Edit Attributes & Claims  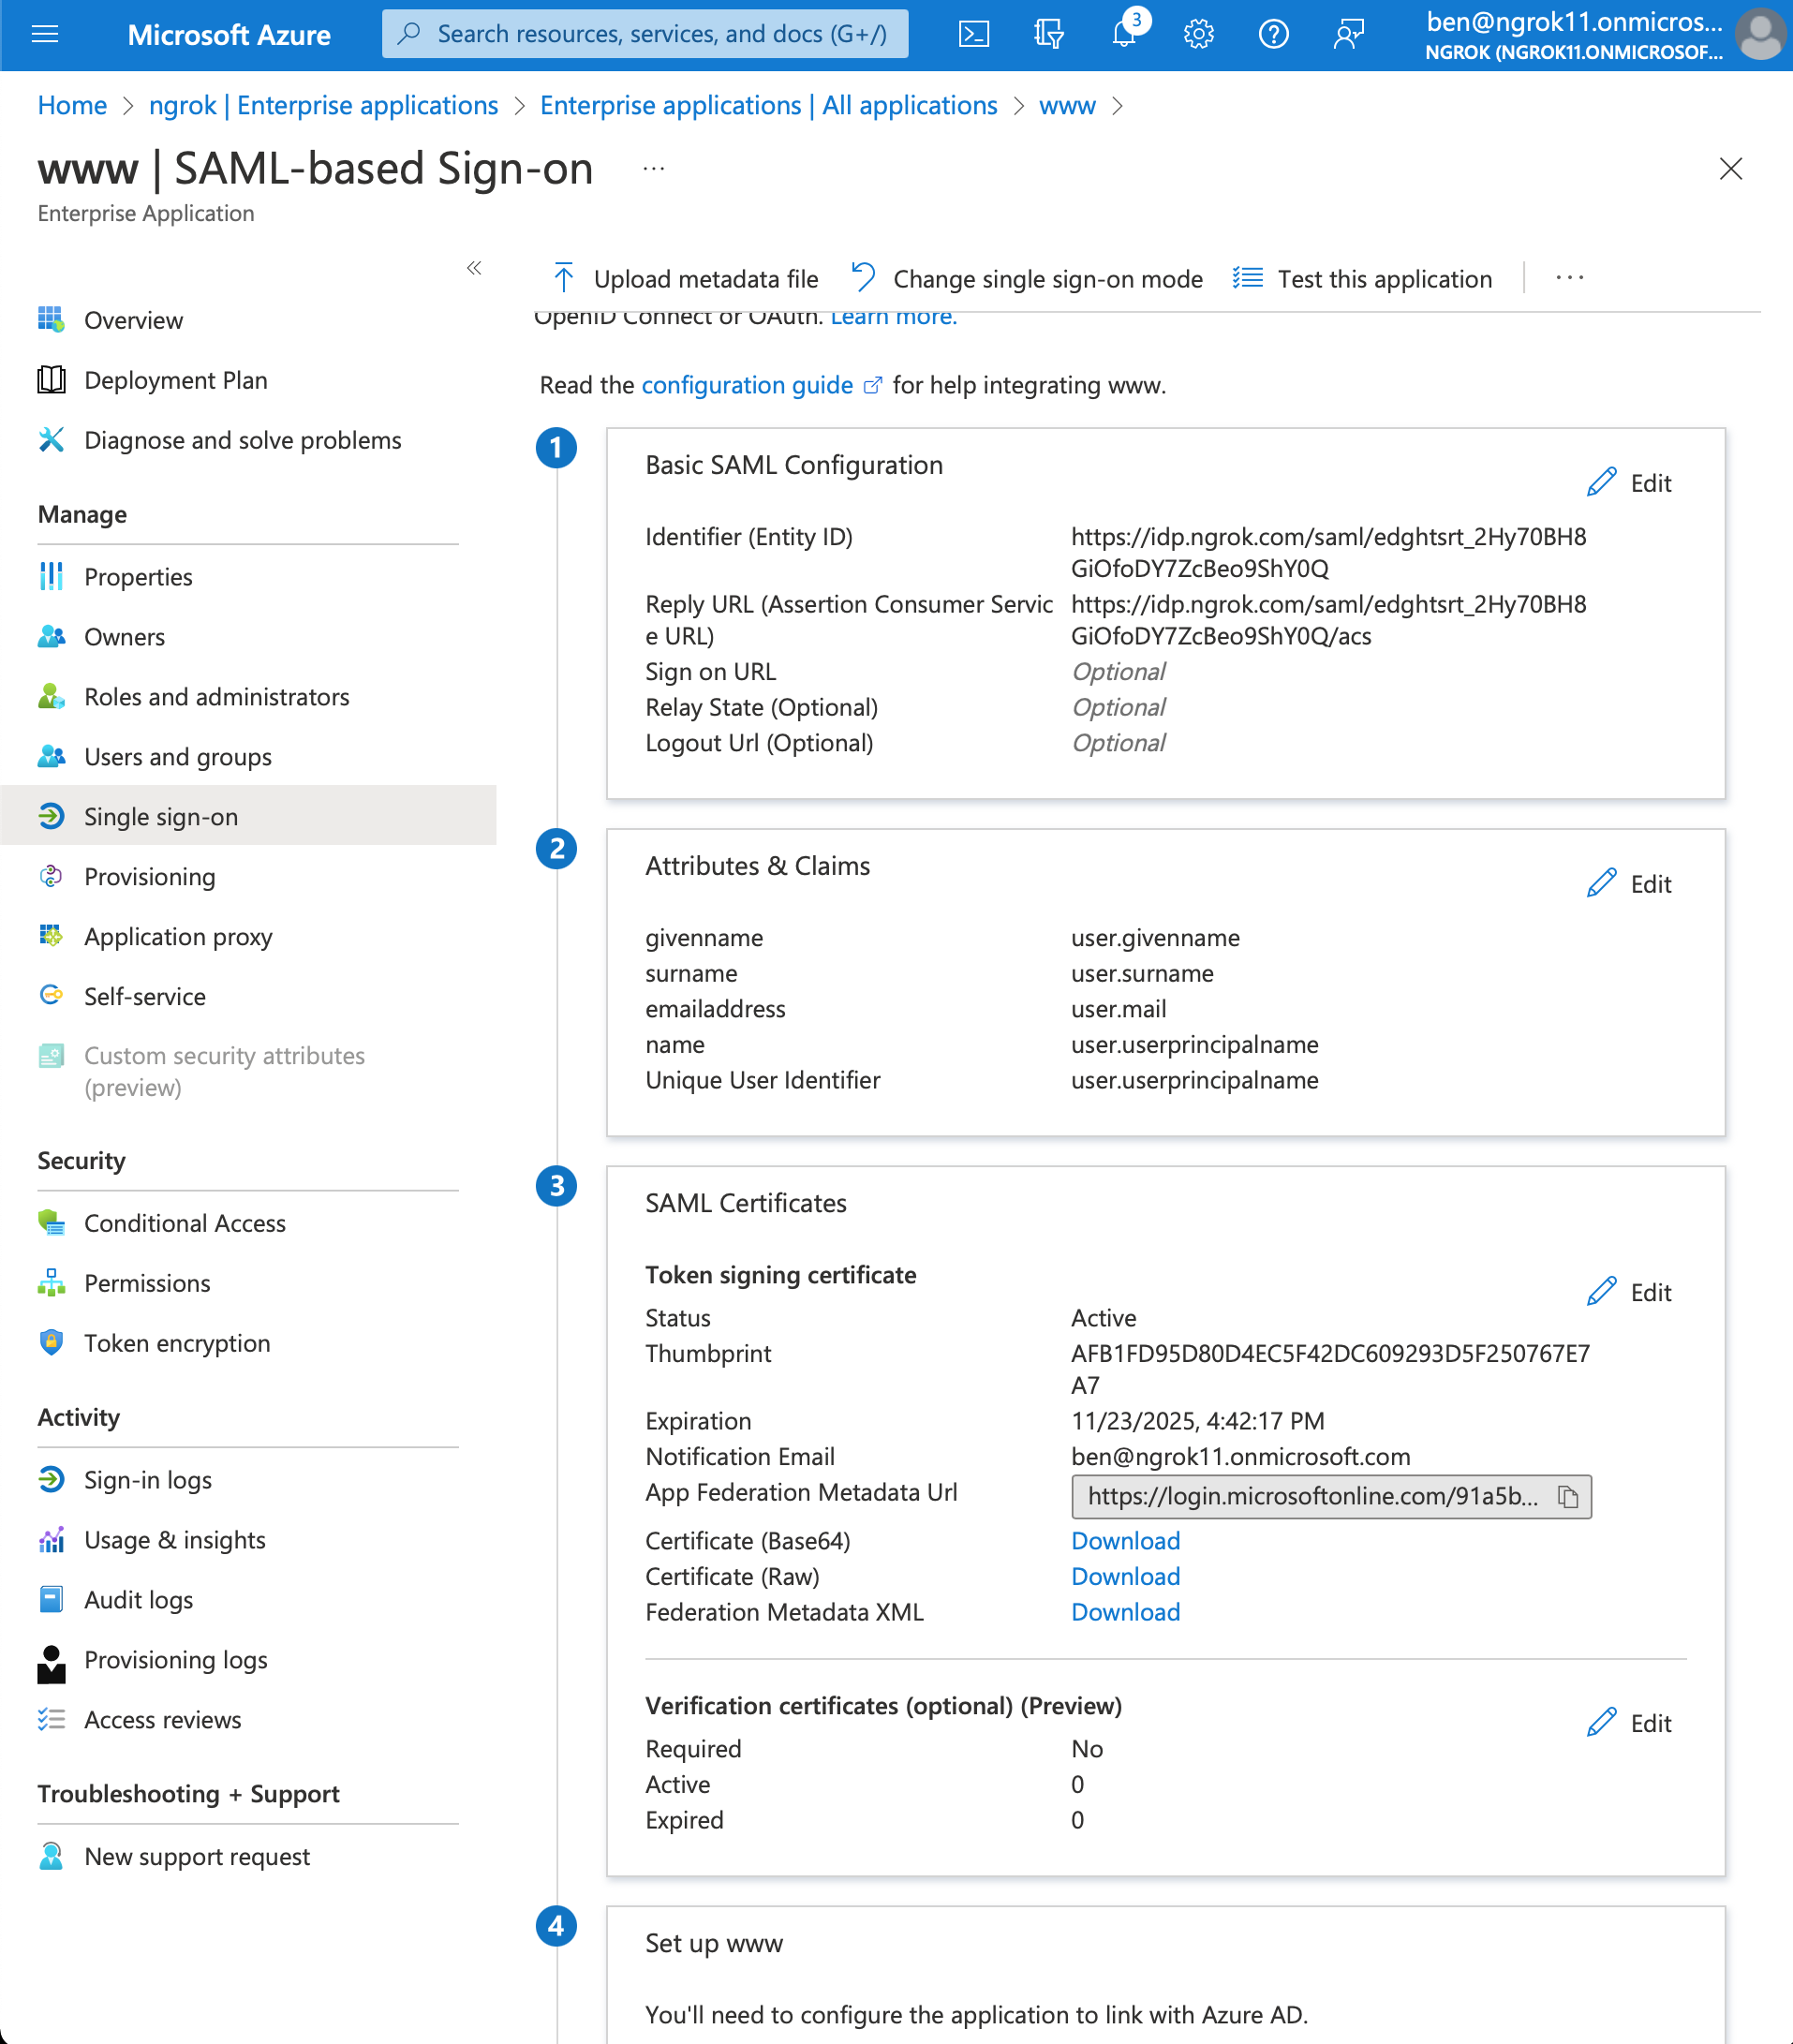pos(1630,884)
